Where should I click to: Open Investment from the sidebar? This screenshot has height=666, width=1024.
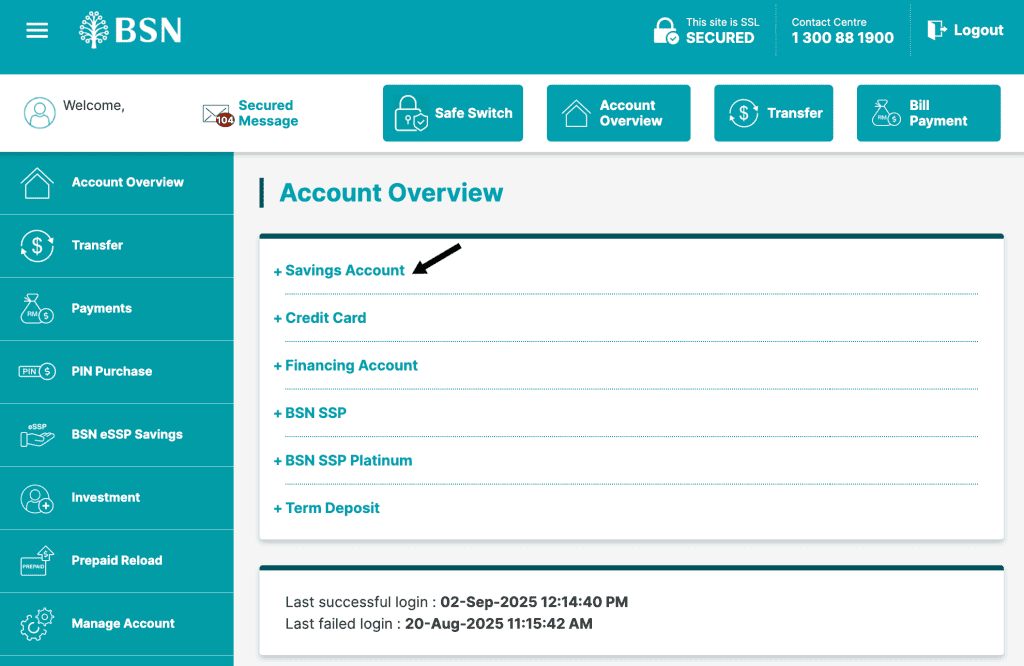117,498
